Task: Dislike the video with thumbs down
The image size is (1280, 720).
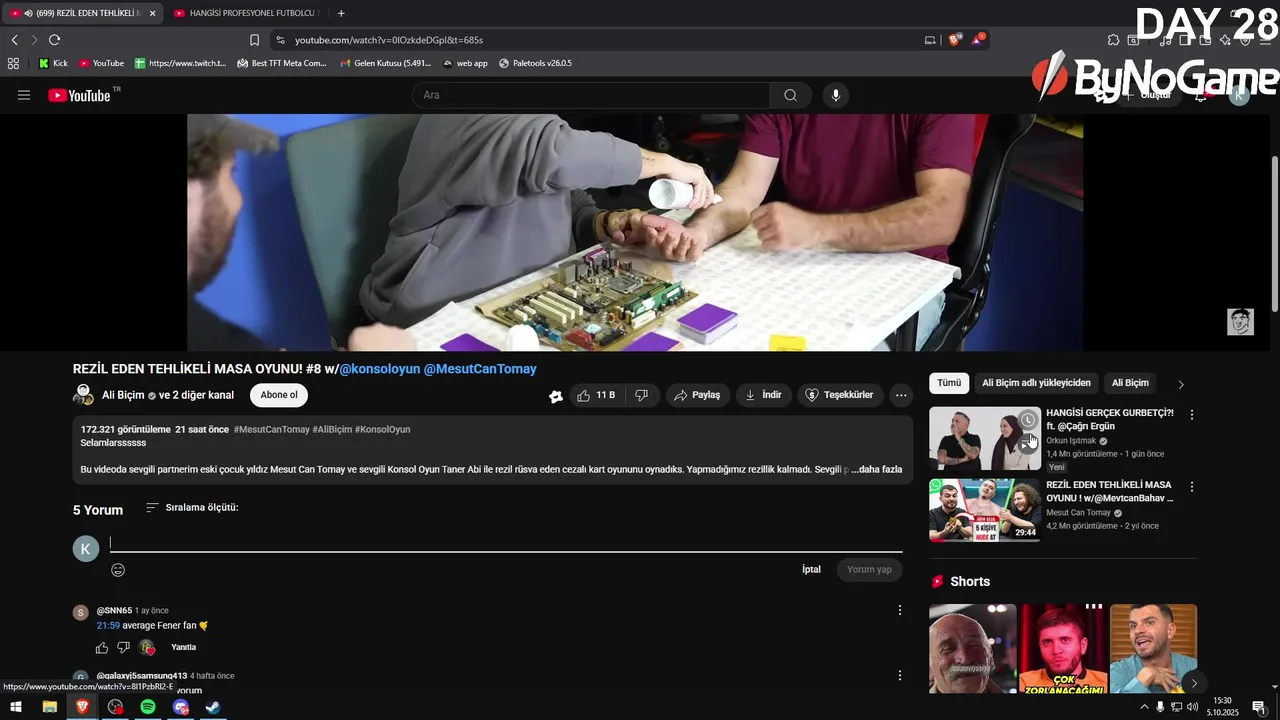Action: (642, 395)
